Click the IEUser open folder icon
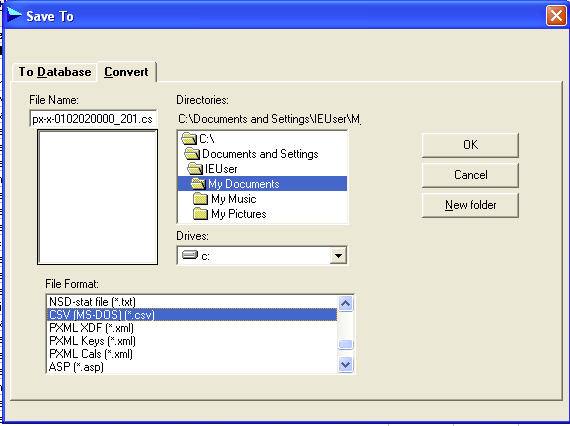Screen dimensions: 570x426 click(x=195, y=169)
